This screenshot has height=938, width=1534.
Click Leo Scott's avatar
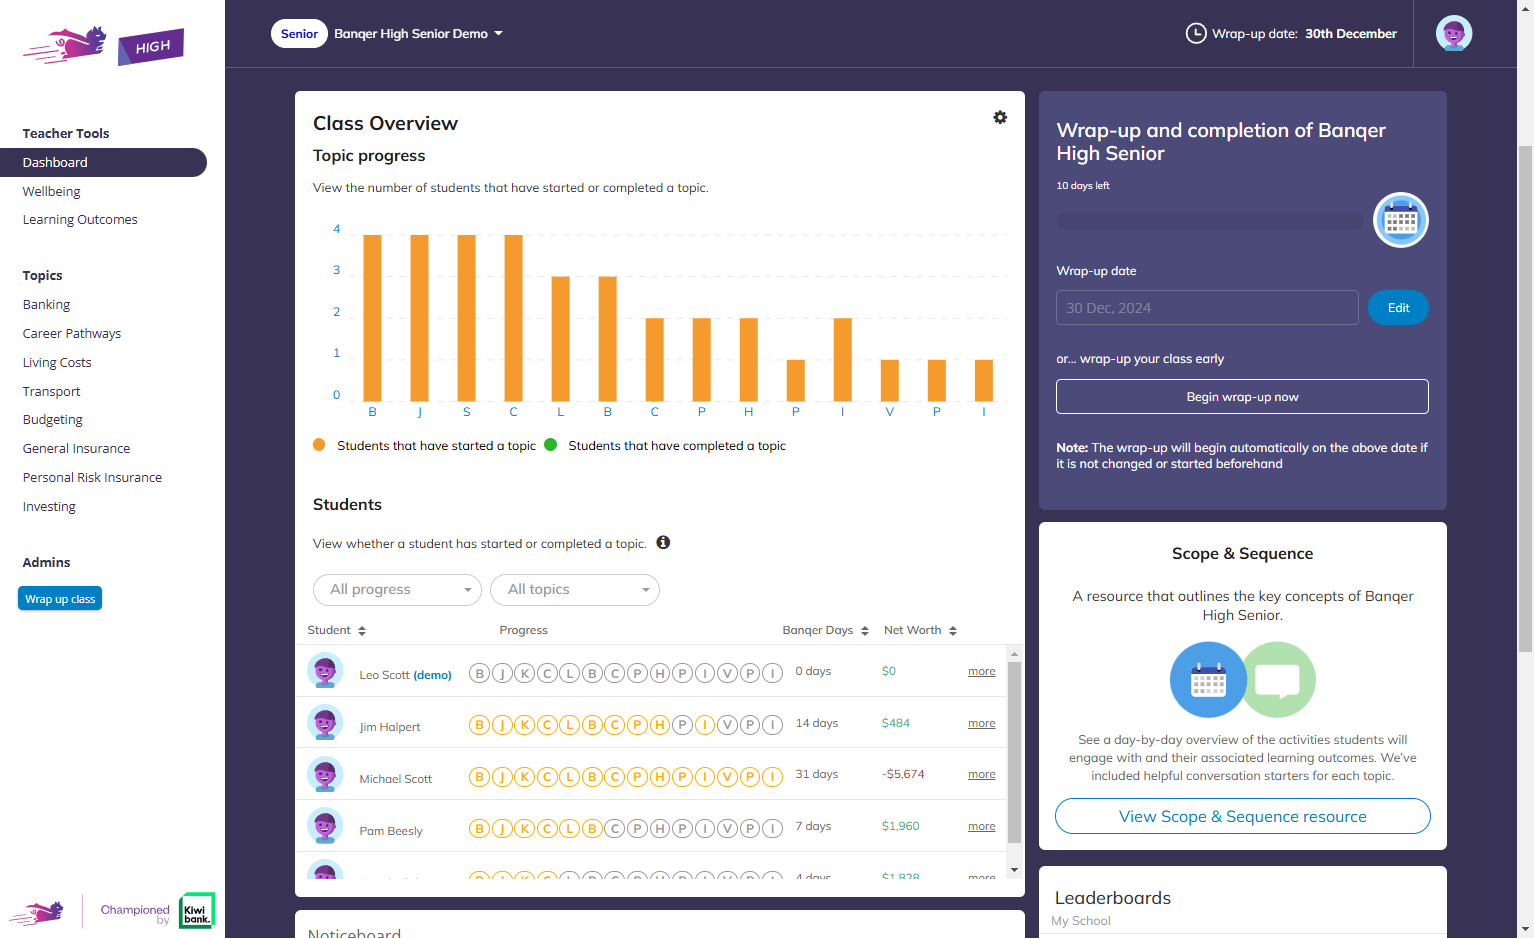325,671
